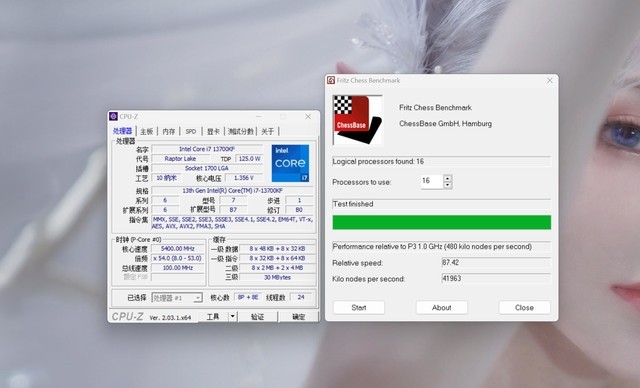Go to the 测试分数 tab
The height and width of the screenshot is (388, 640).
(240, 131)
